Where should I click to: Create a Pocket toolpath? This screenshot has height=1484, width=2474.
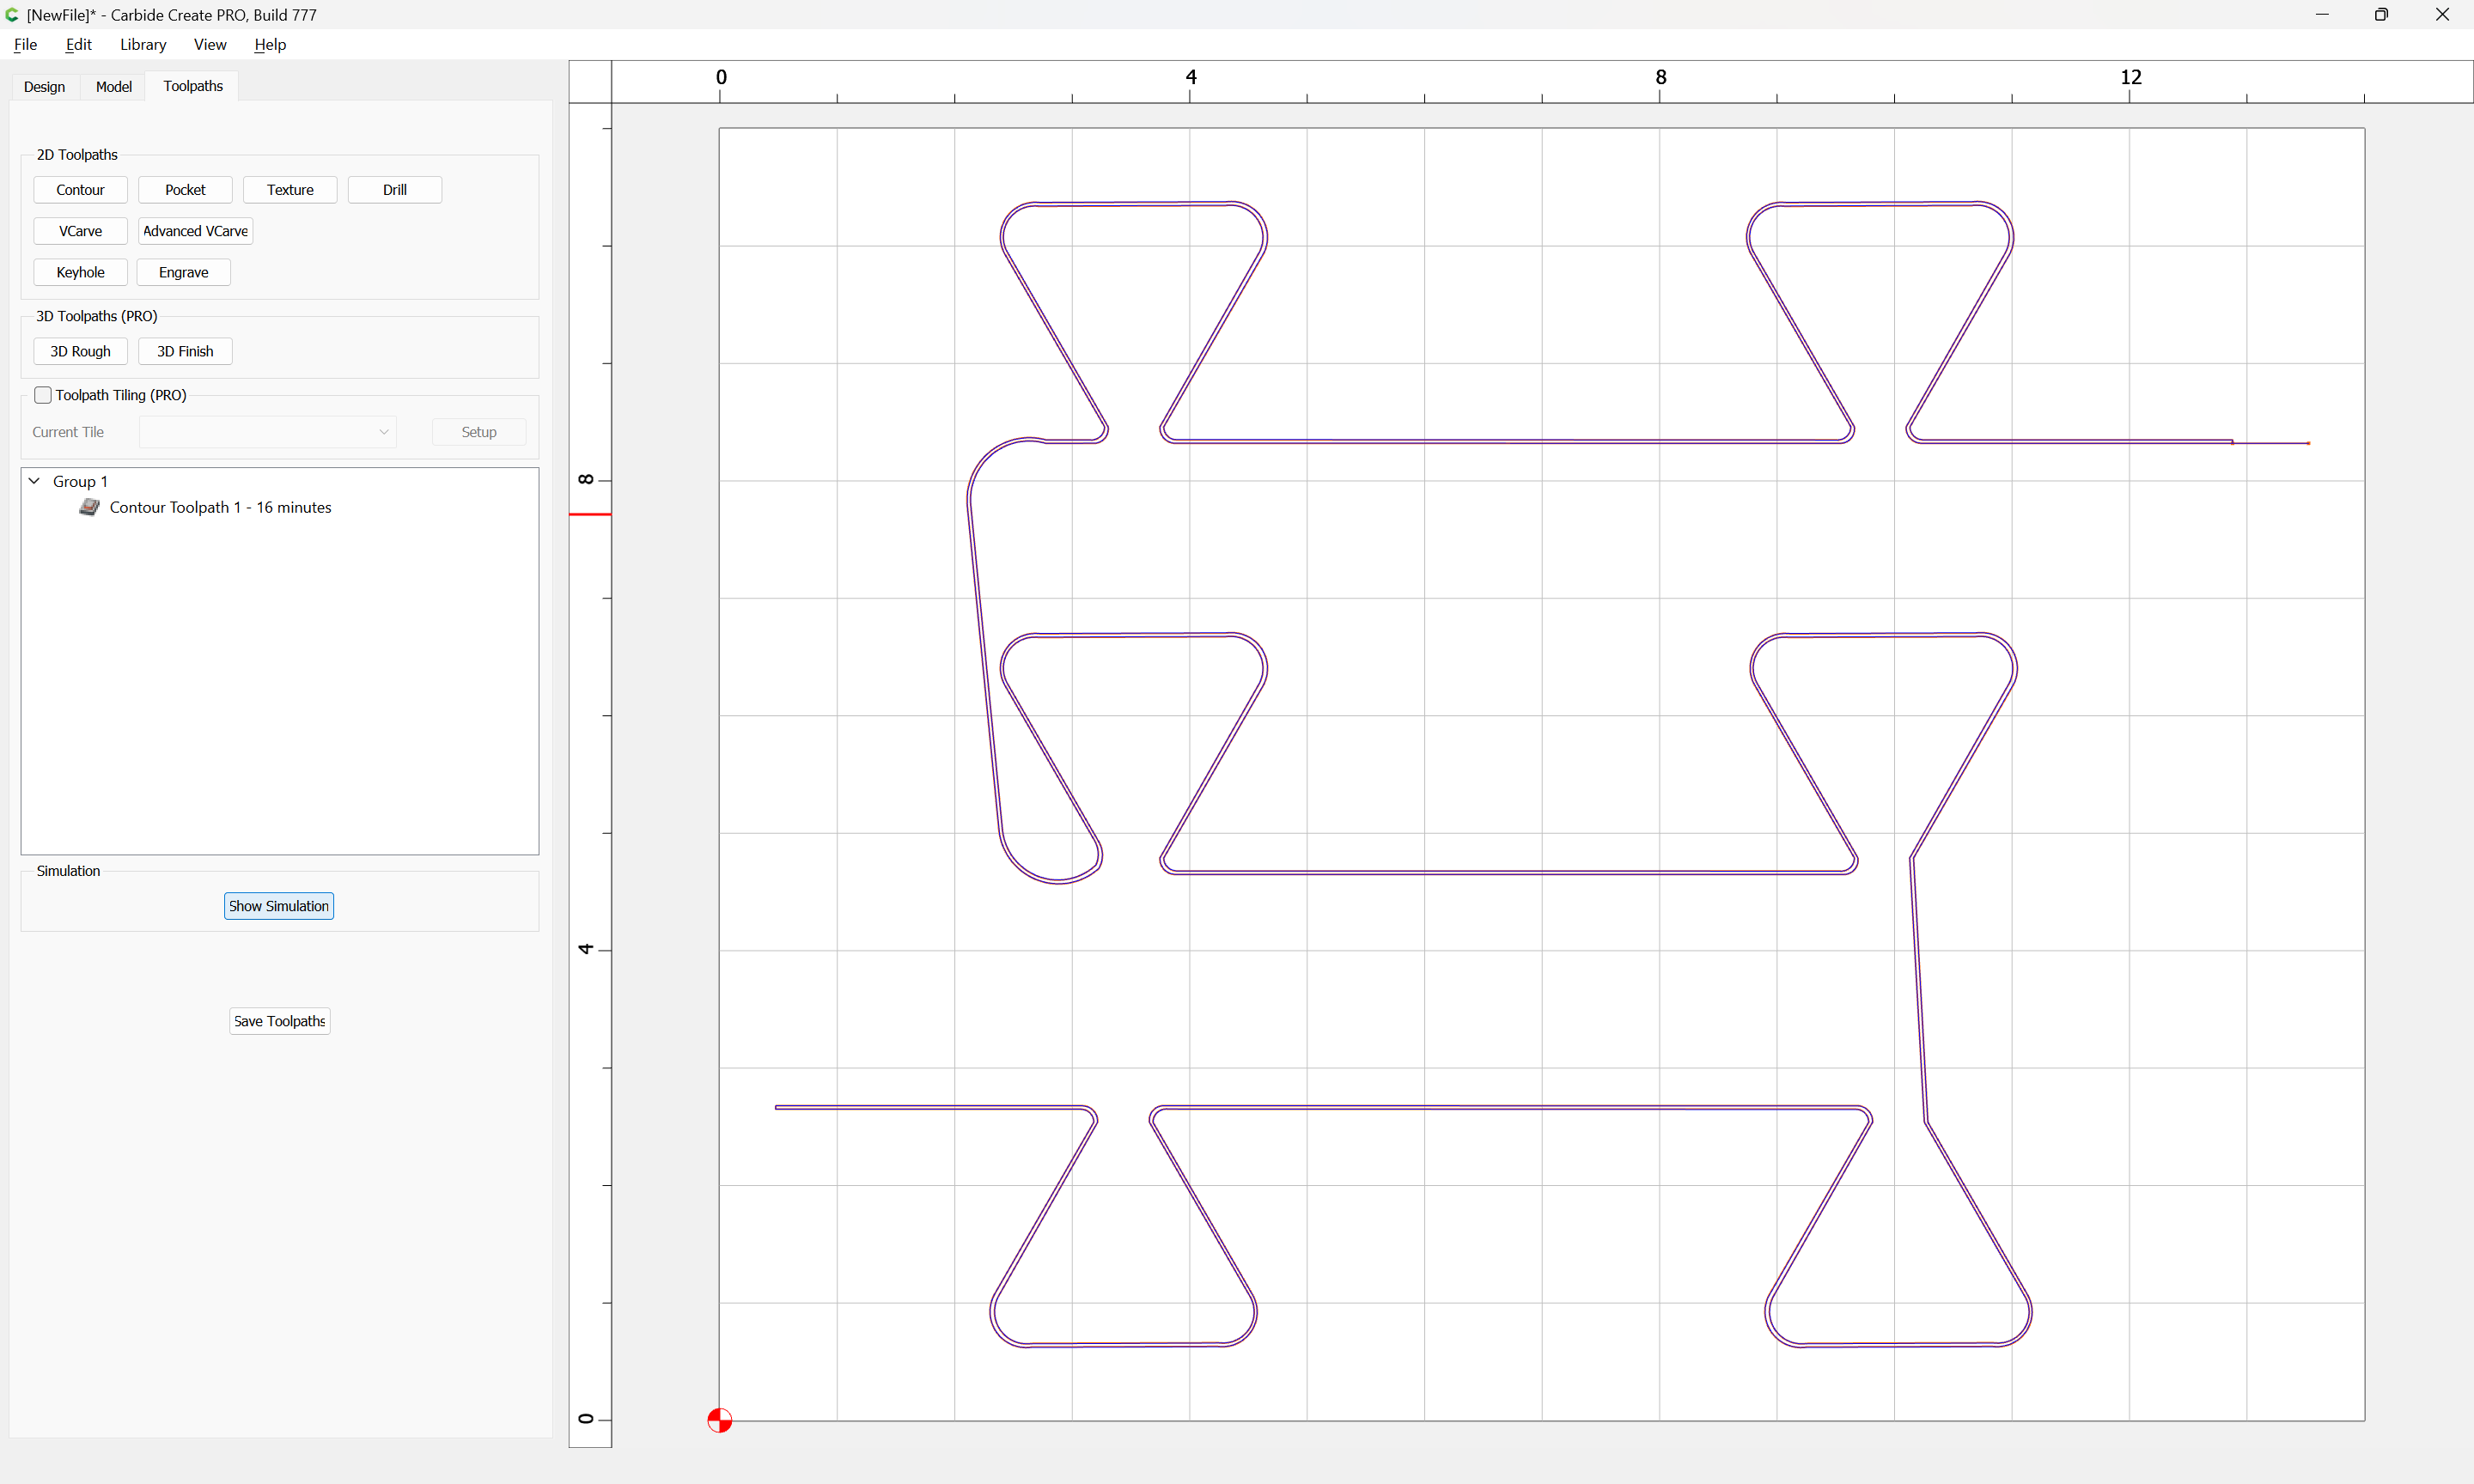pyautogui.click(x=185, y=190)
